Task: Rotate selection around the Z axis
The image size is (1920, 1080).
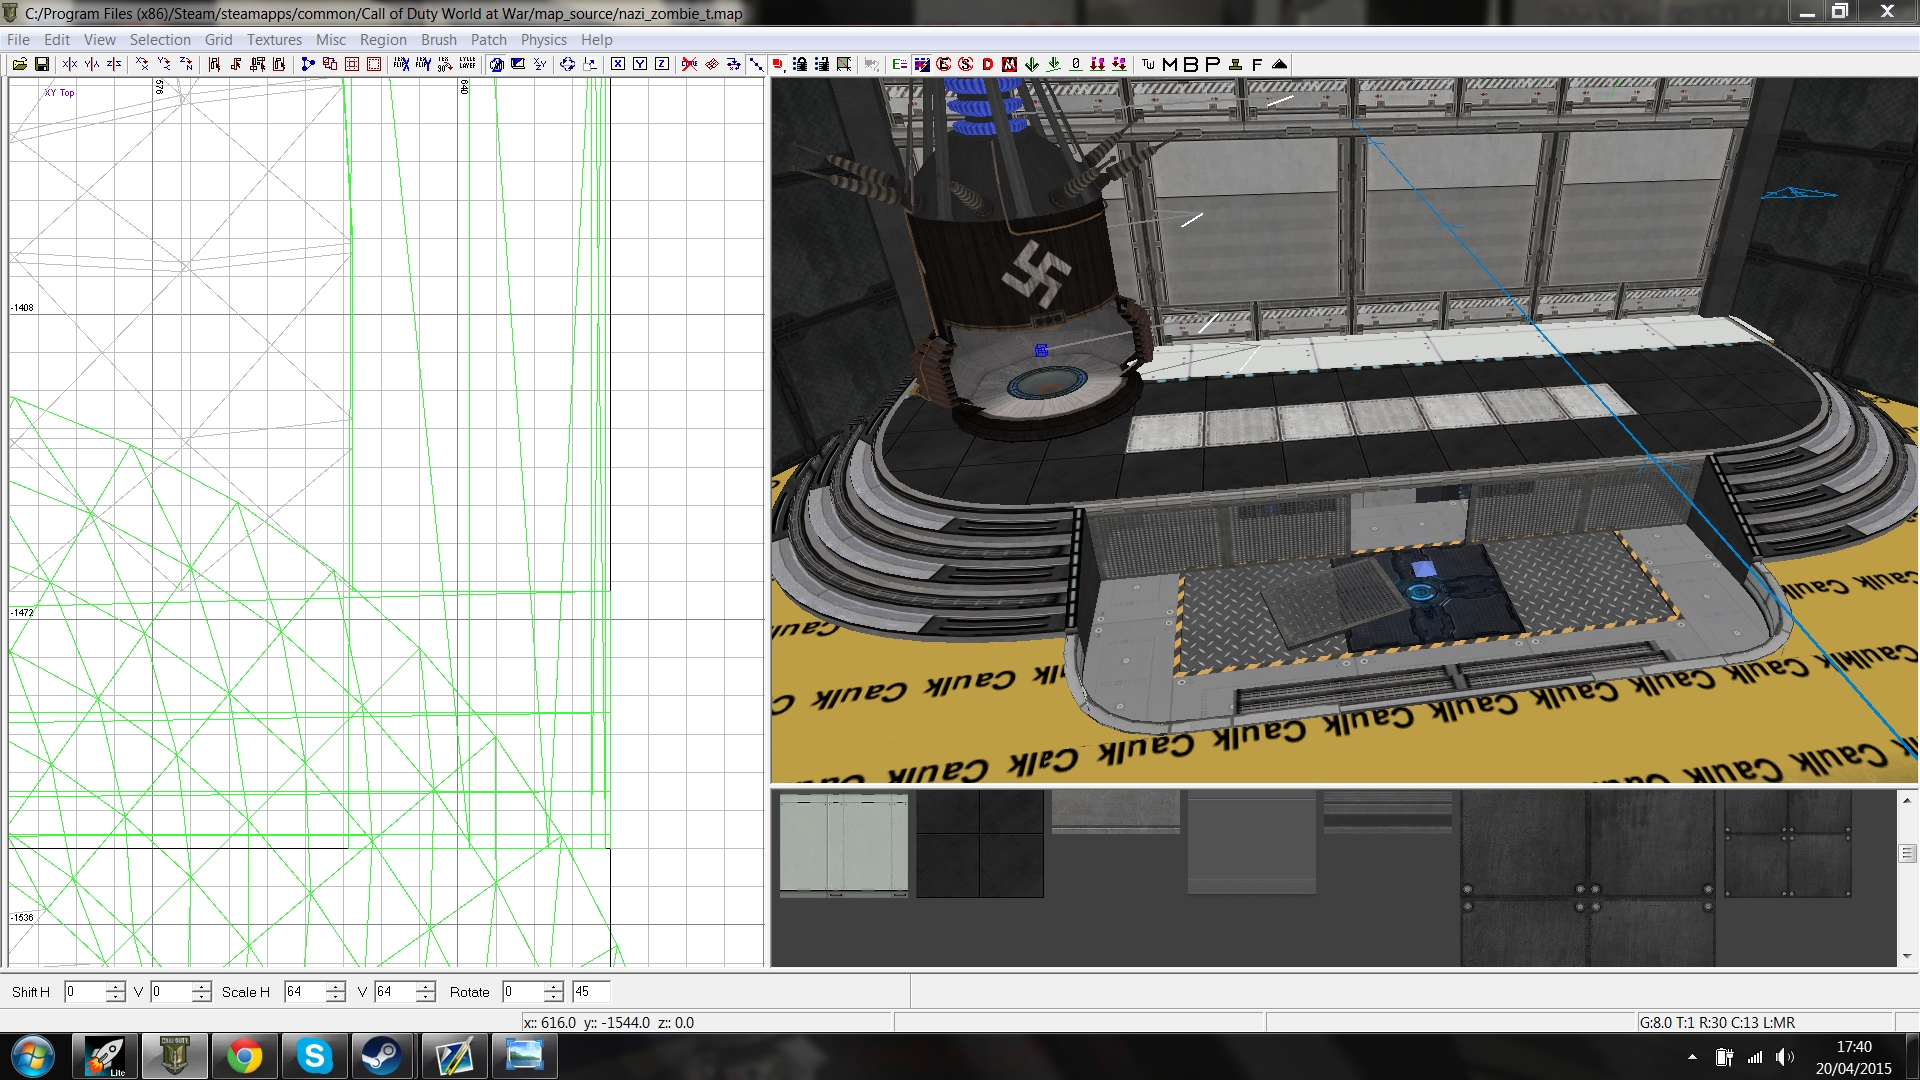Action: 186,64
